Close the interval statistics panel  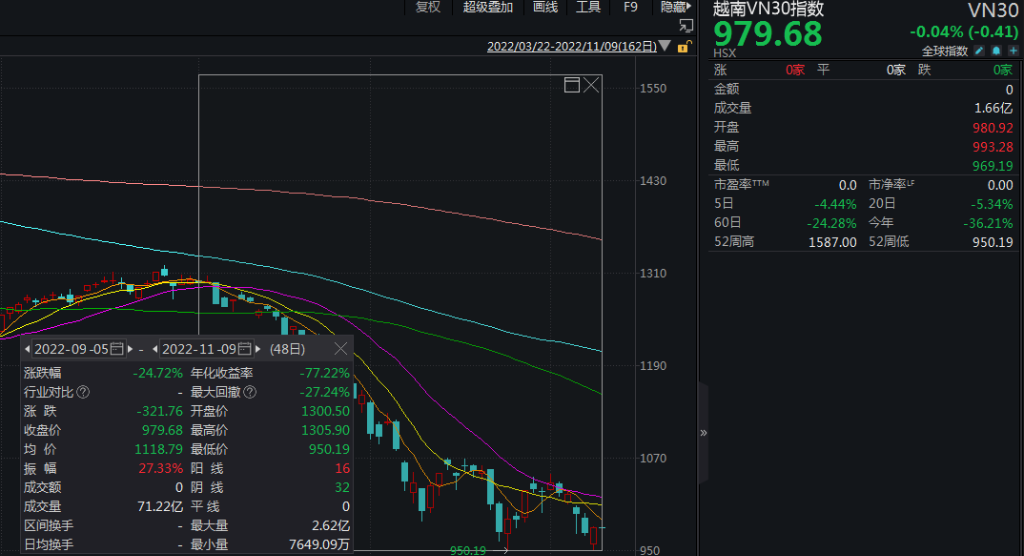pos(341,349)
